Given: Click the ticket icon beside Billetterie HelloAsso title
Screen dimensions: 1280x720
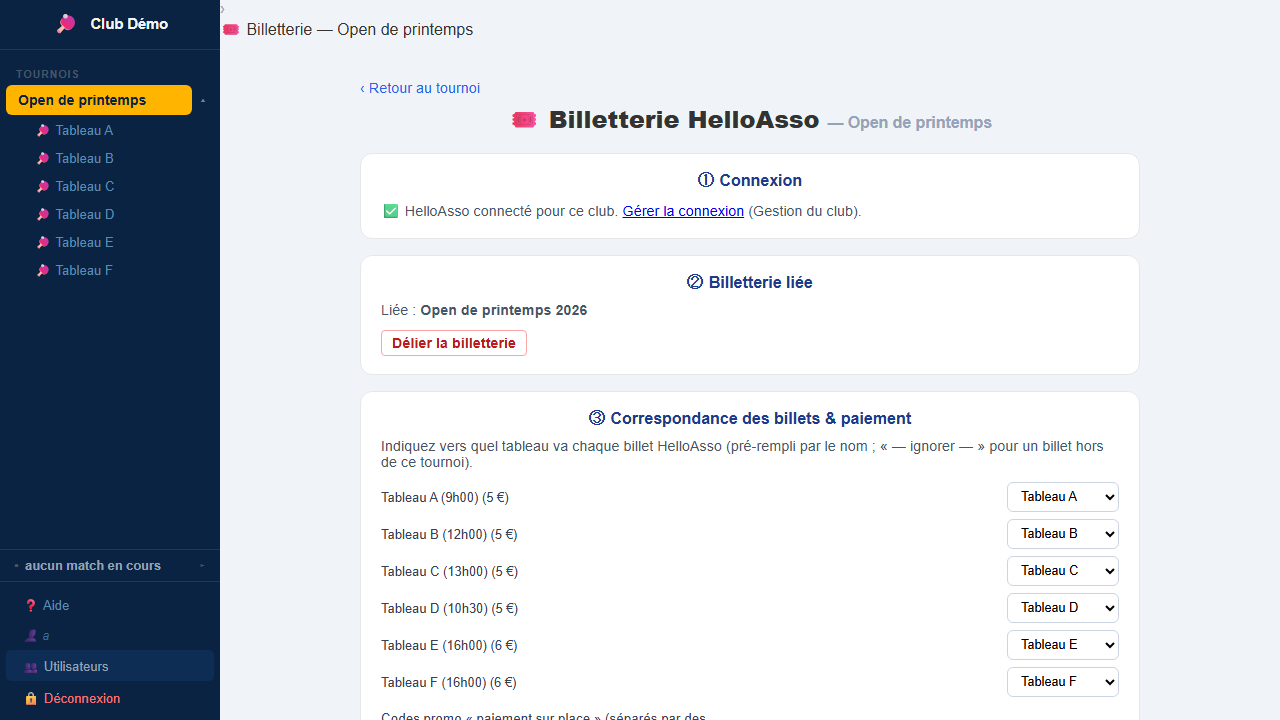Looking at the screenshot, I should [x=524, y=120].
